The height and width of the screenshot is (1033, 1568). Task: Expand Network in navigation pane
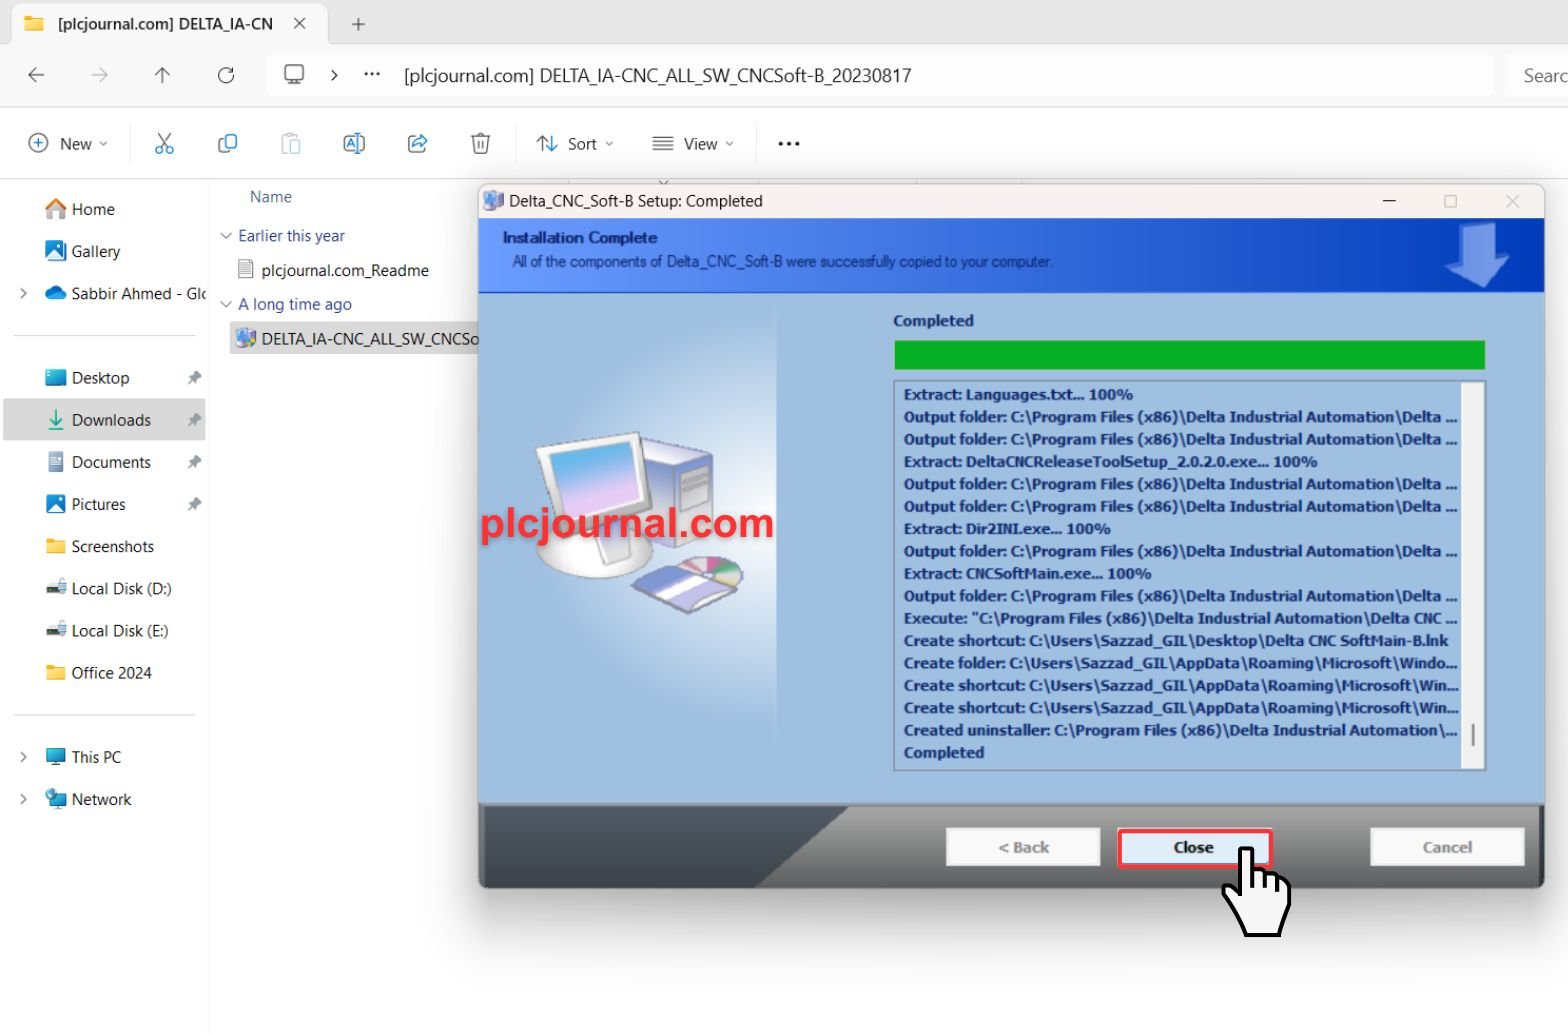click(x=23, y=799)
